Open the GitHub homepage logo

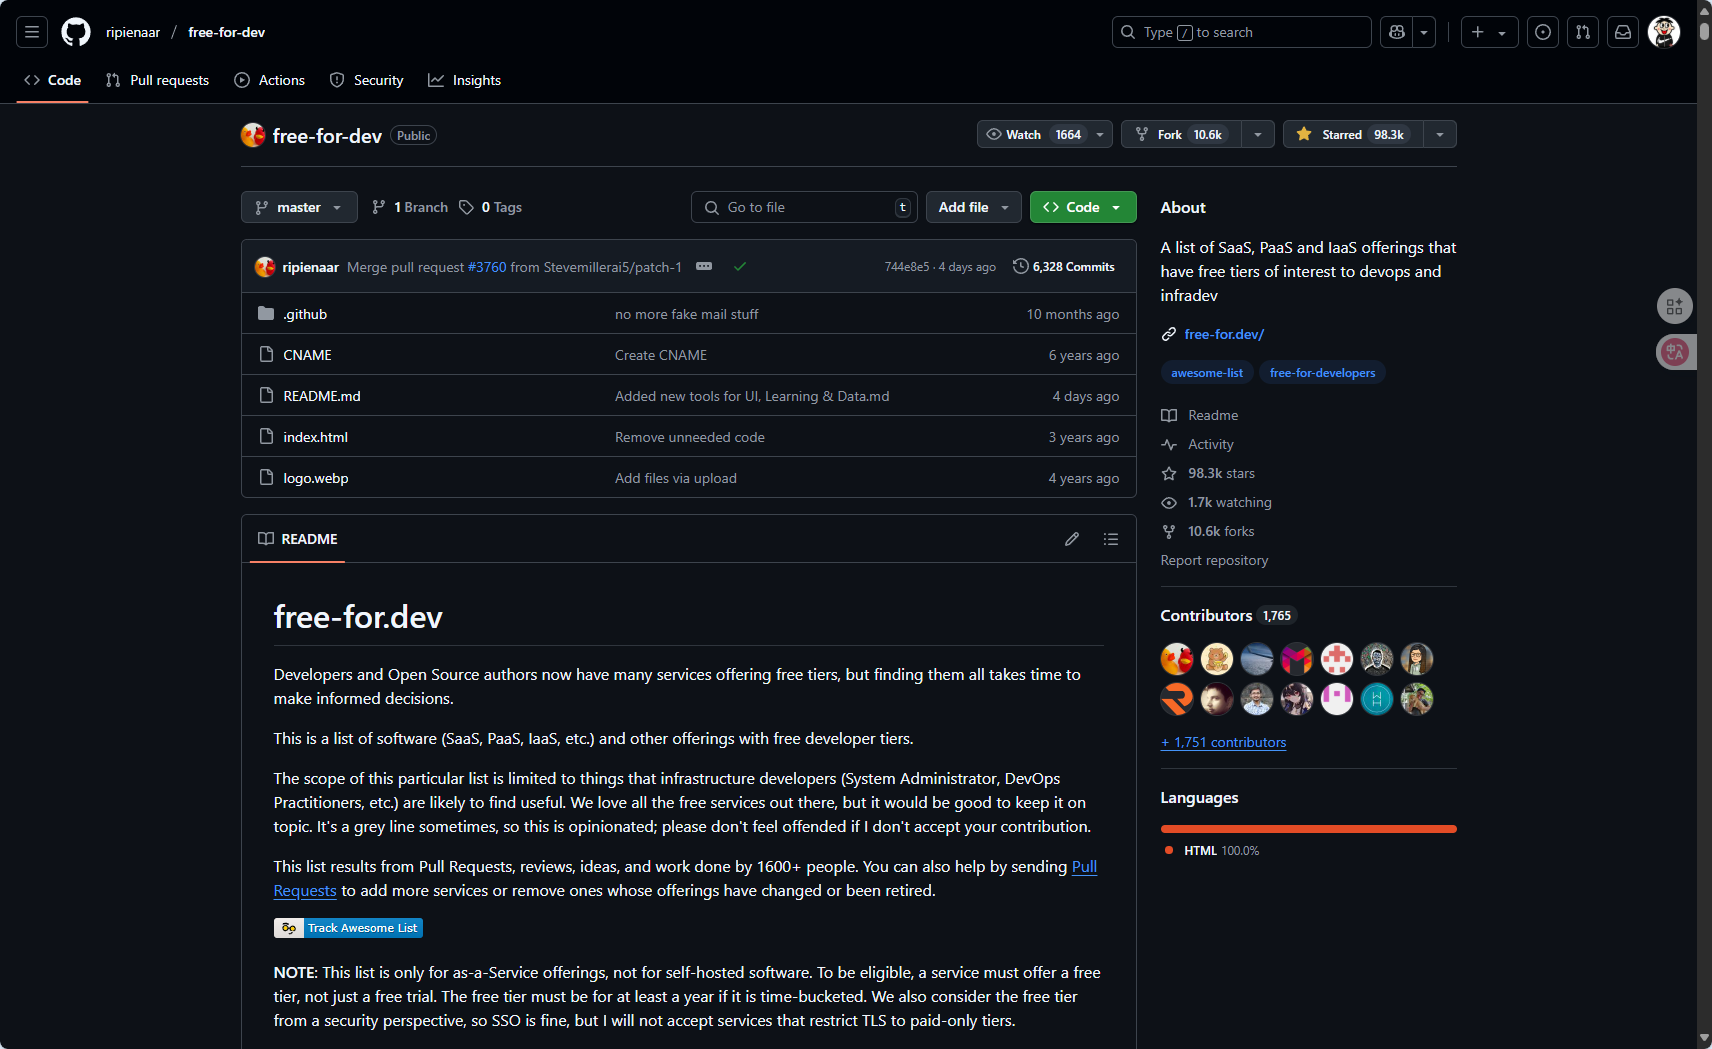click(76, 32)
